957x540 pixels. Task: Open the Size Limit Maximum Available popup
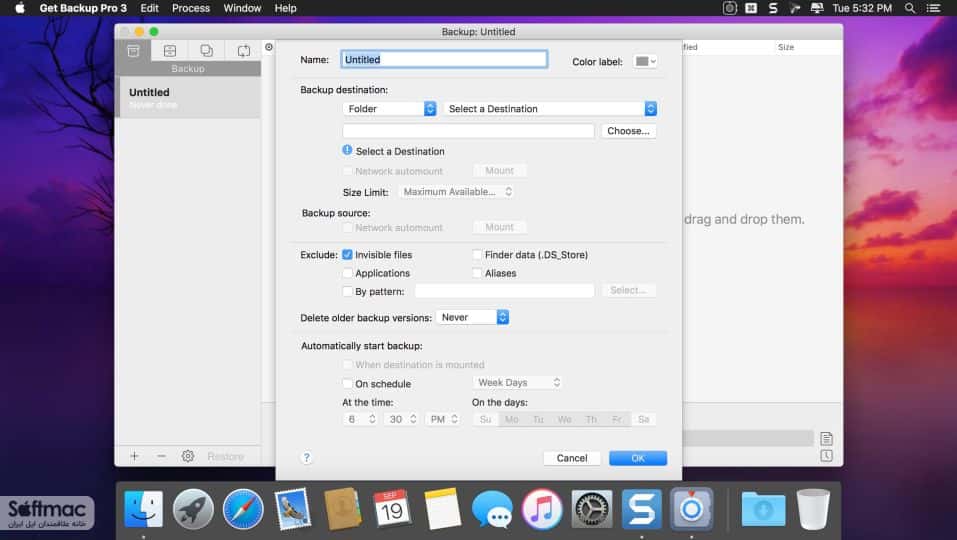(457, 192)
